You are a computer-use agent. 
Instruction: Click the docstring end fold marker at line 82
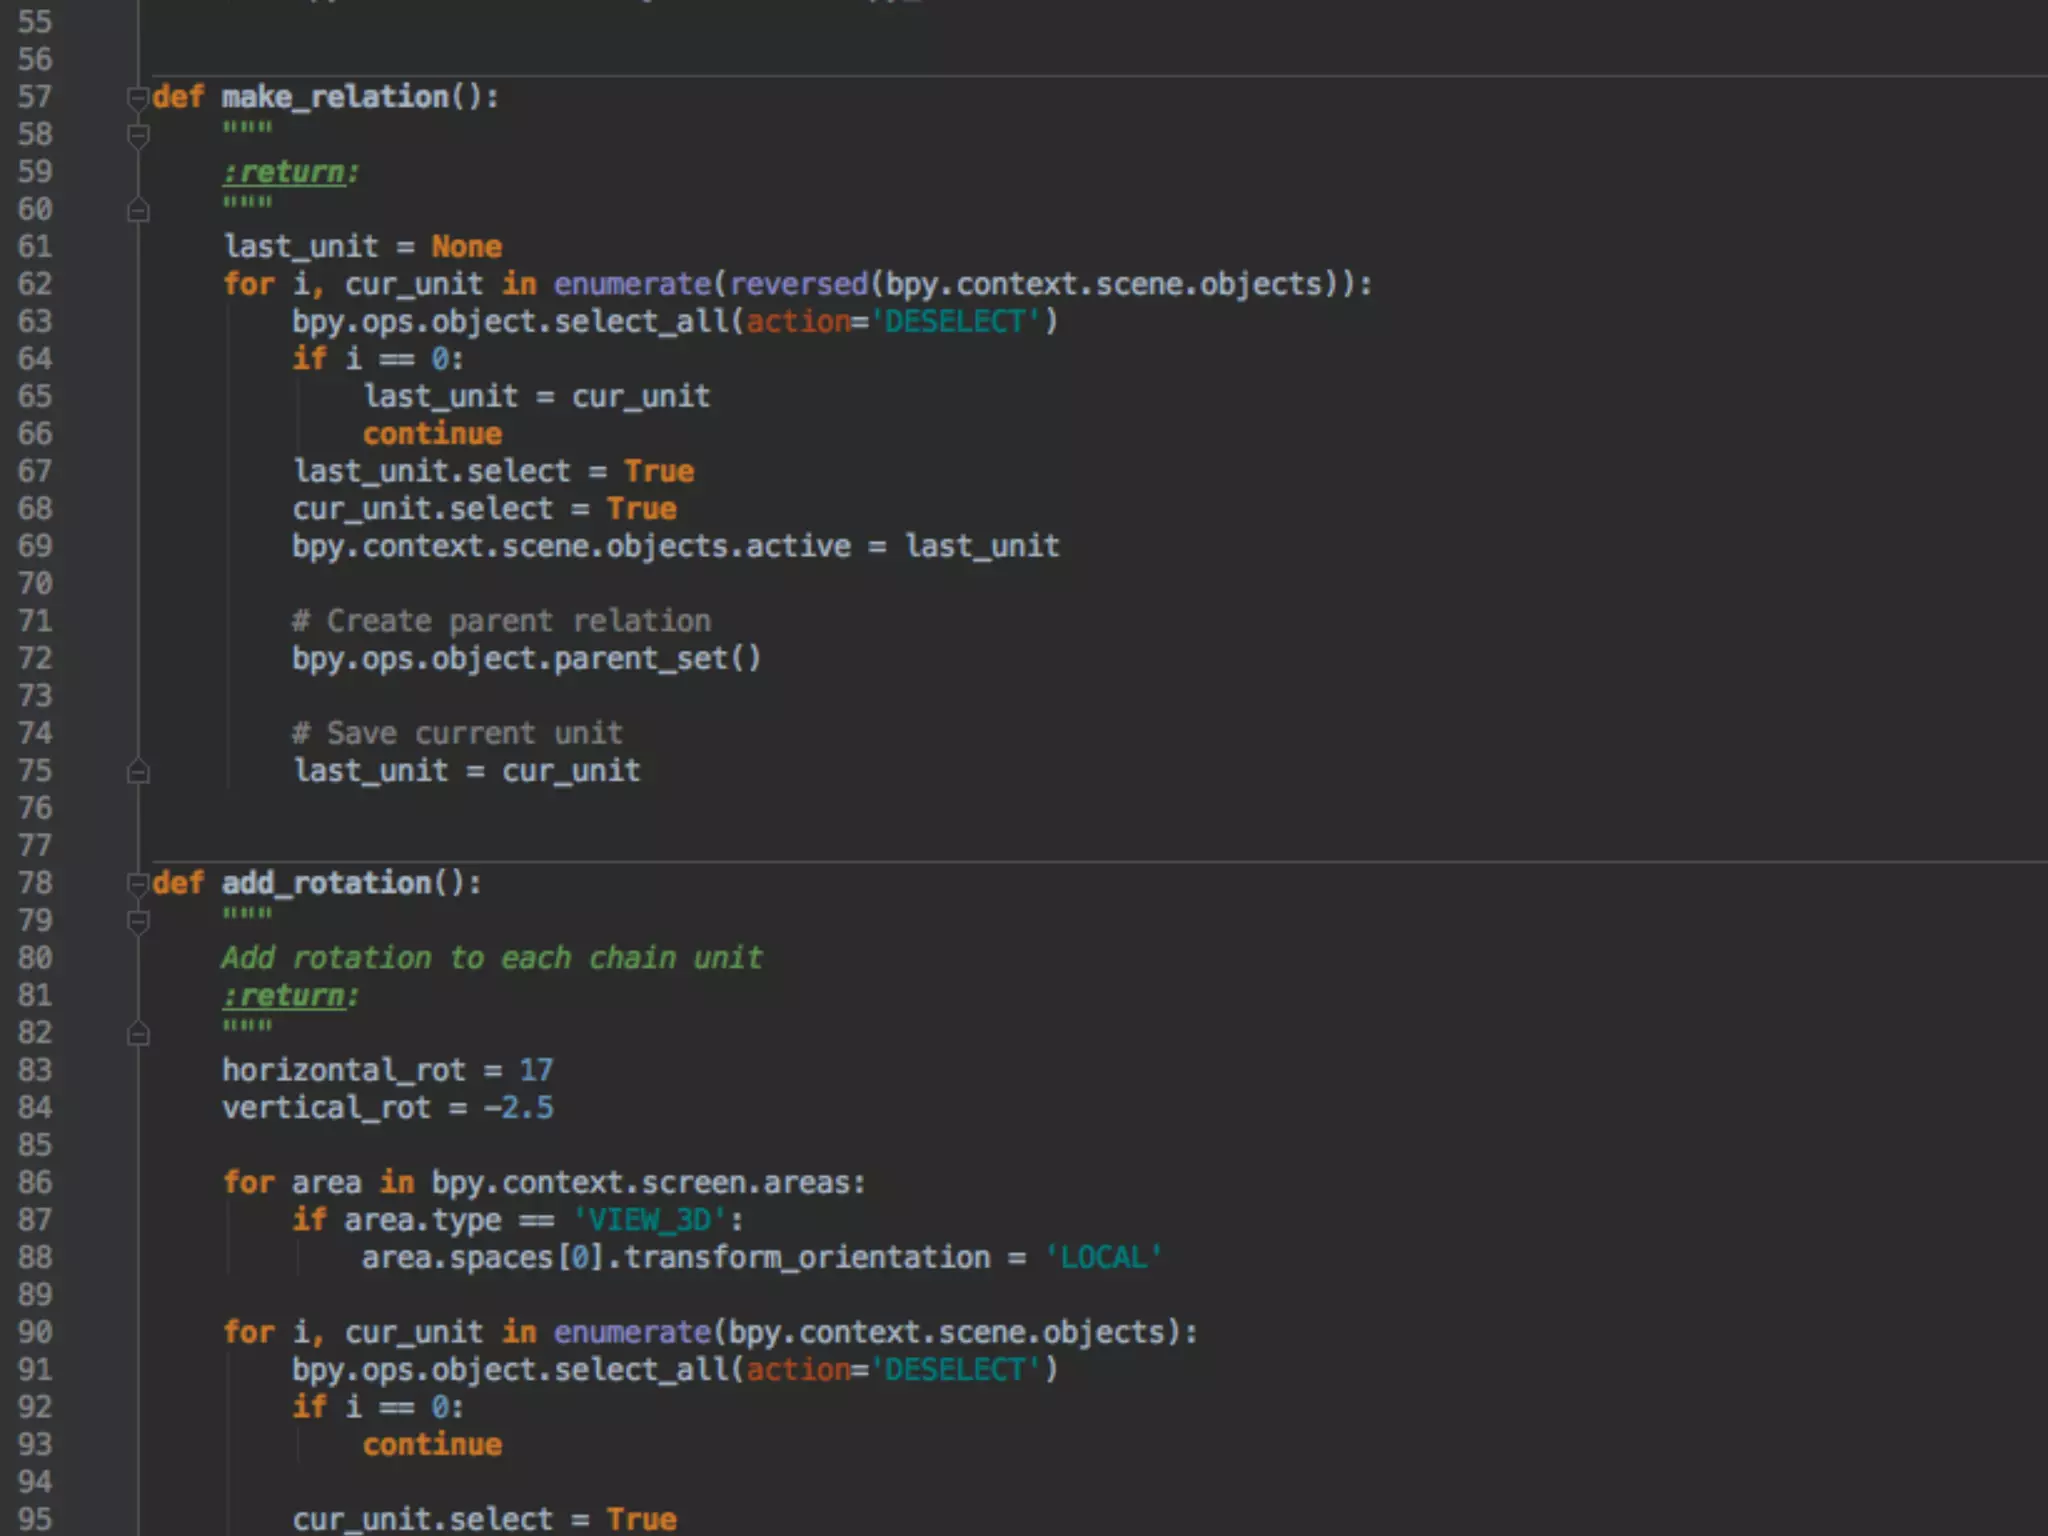pyautogui.click(x=138, y=1034)
